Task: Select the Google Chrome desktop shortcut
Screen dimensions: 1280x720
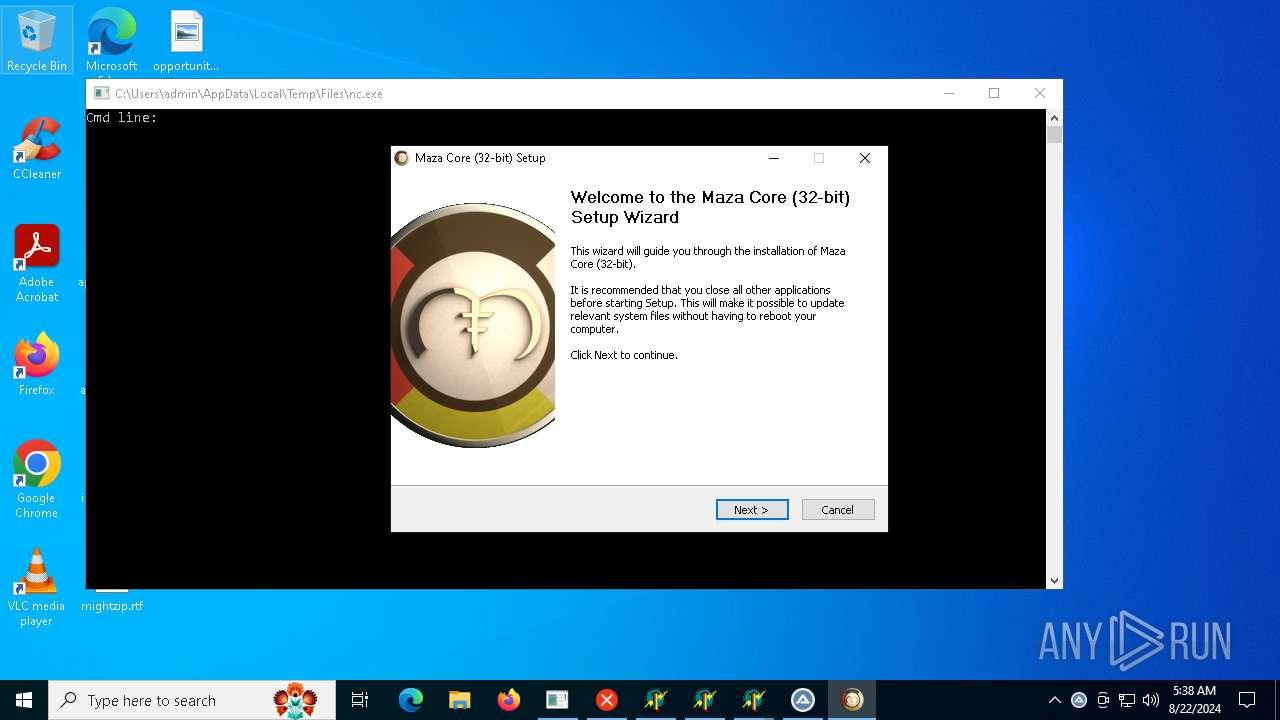Action: click(37, 480)
